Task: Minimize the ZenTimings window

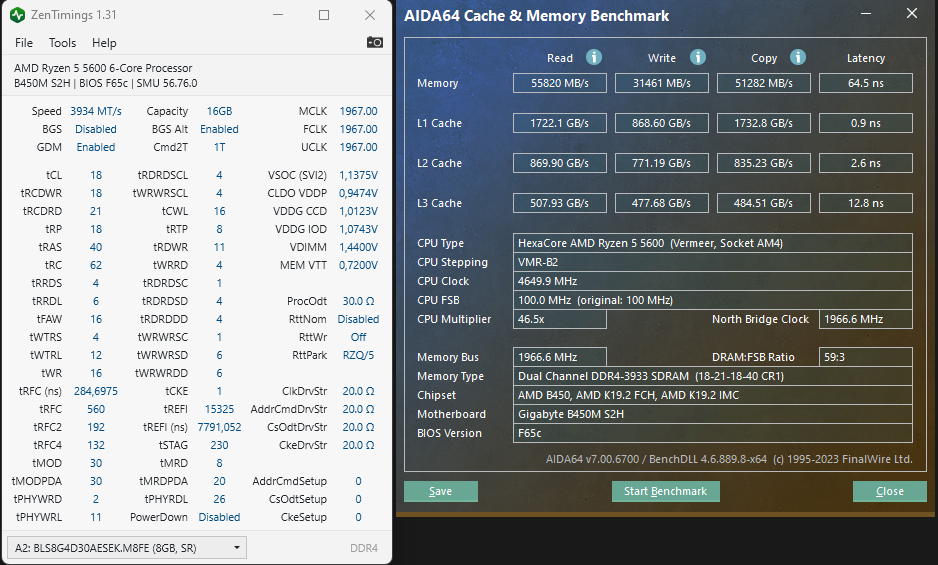Action: pos(278,15)
